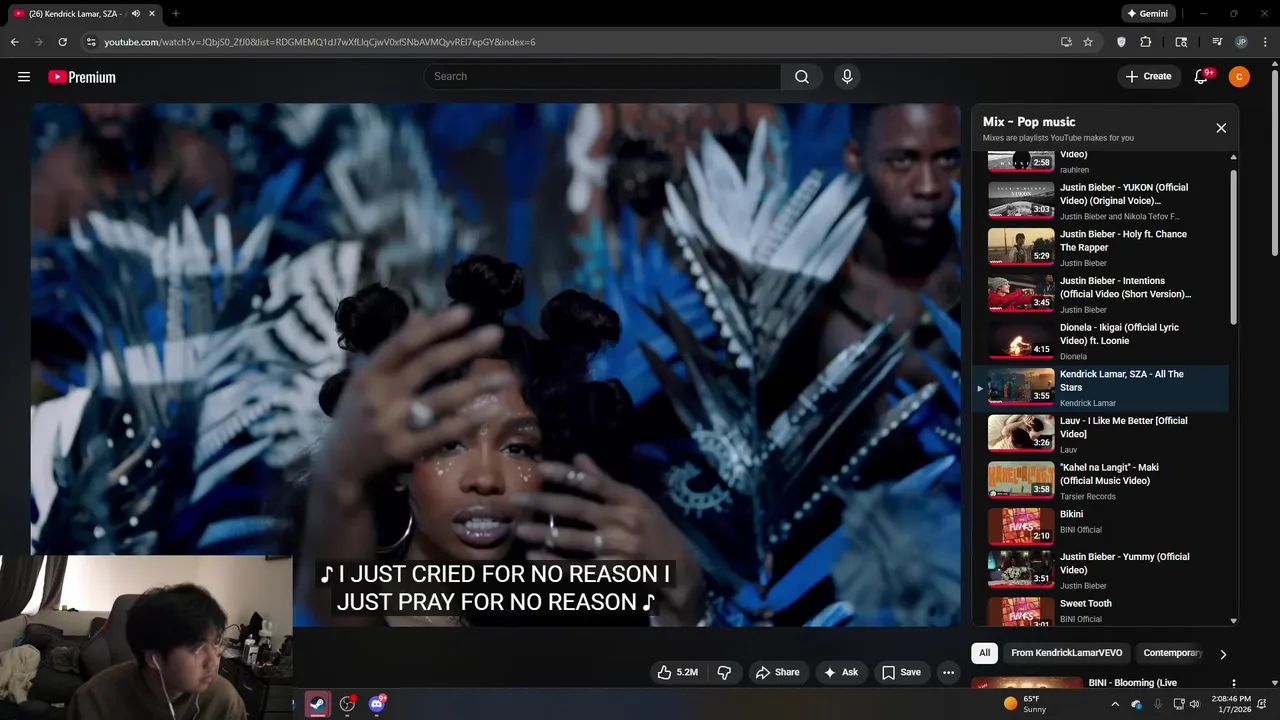Open Chrome's three-dot menu
Viewport: 1280px width, 720px height.
click(x=1265, y=42)
